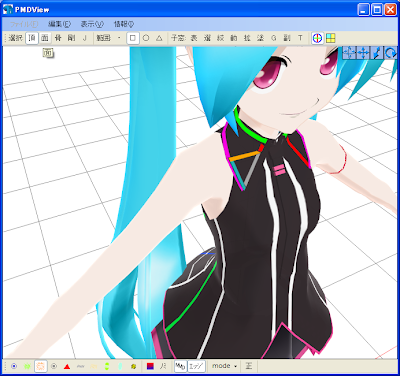Open the 塗 sub-window
The height and width of the screenshot is (376, 400).
(x=261, y=38)
